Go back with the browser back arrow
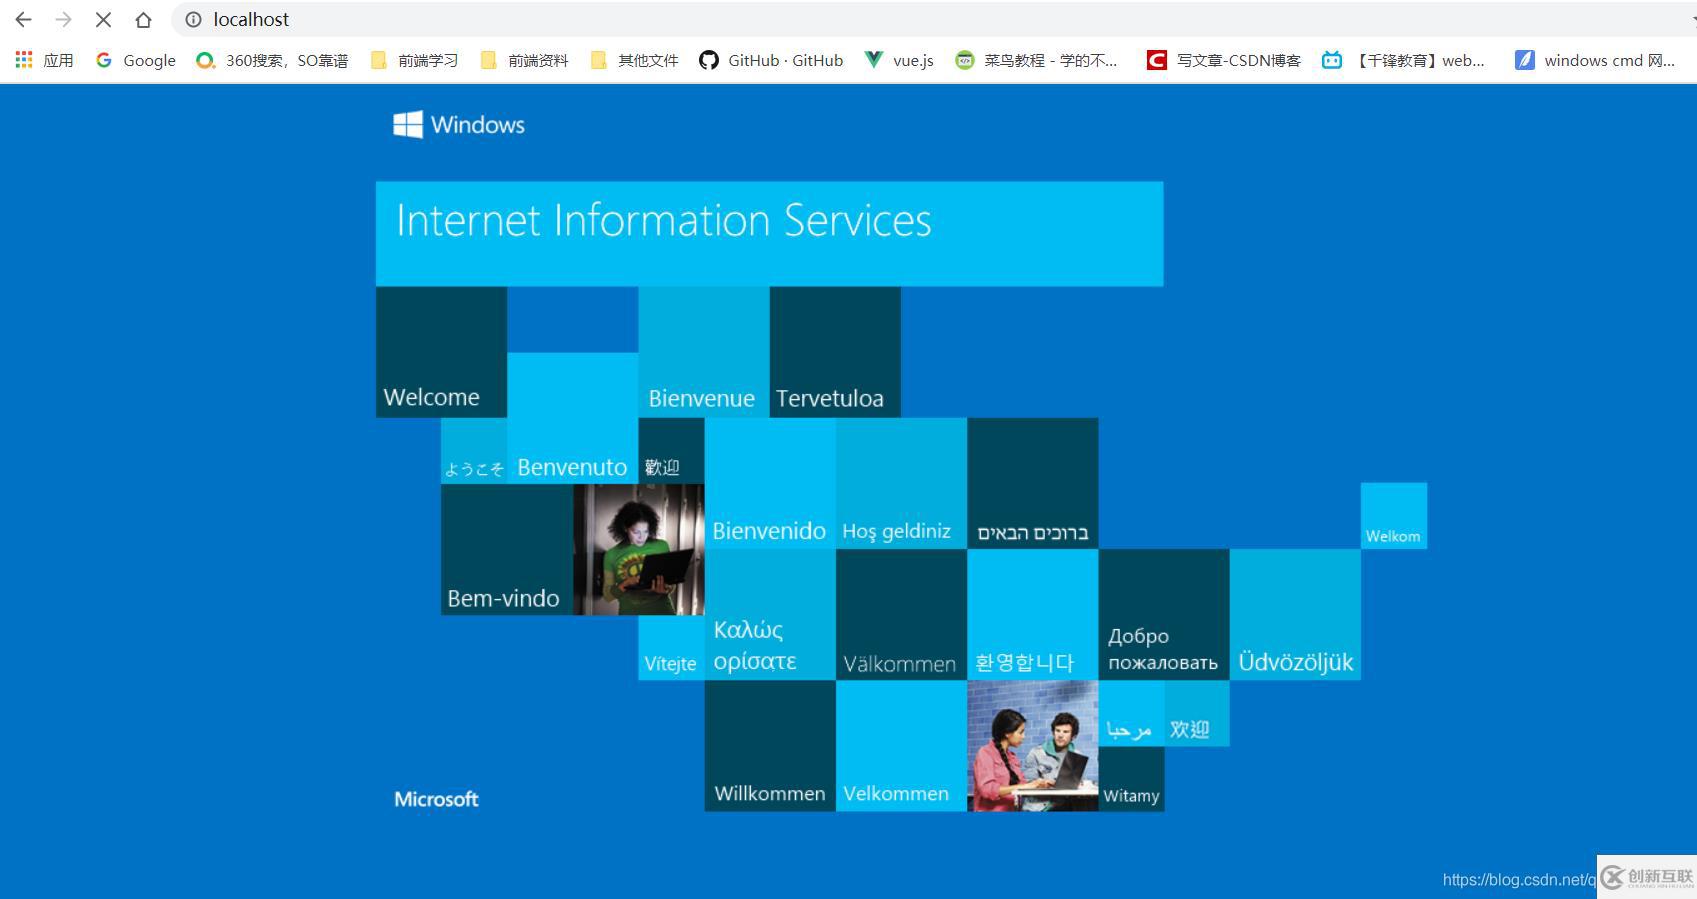 tap(23, 19)
